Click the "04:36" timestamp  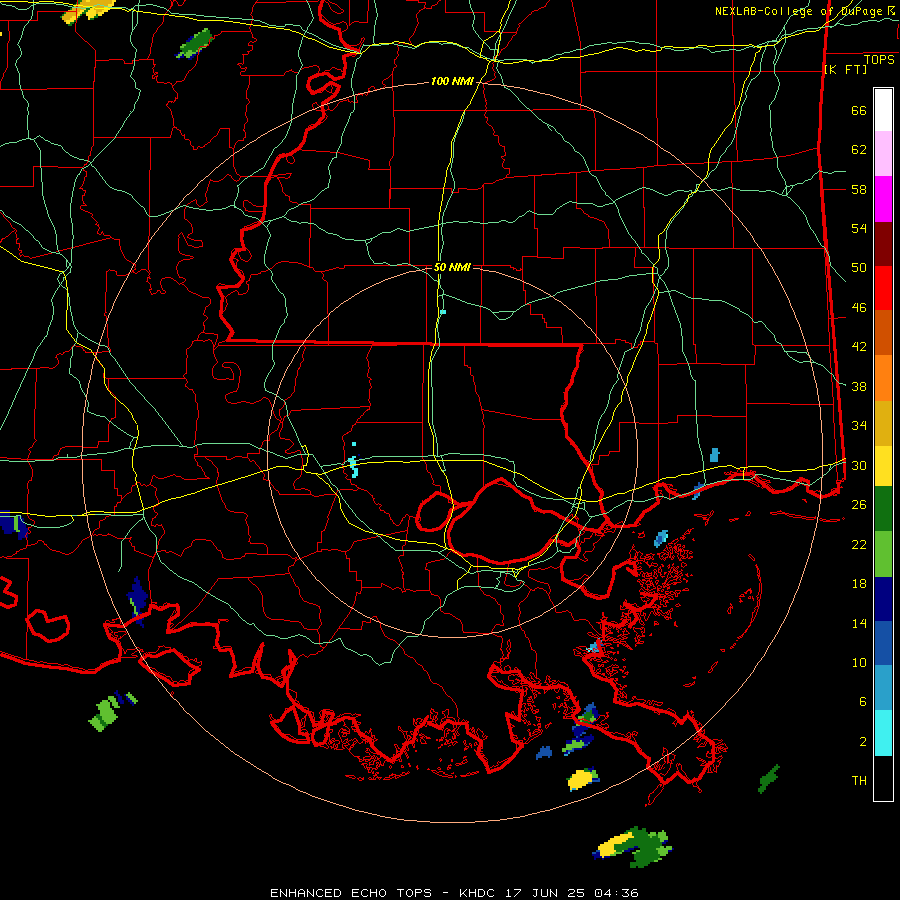(x=616, y=893)
